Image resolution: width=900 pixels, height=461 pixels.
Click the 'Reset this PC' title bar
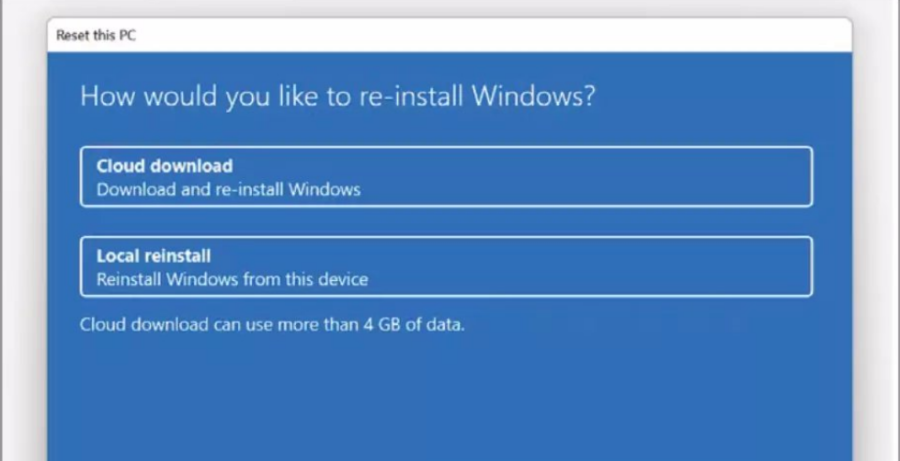tap(450, 35)
